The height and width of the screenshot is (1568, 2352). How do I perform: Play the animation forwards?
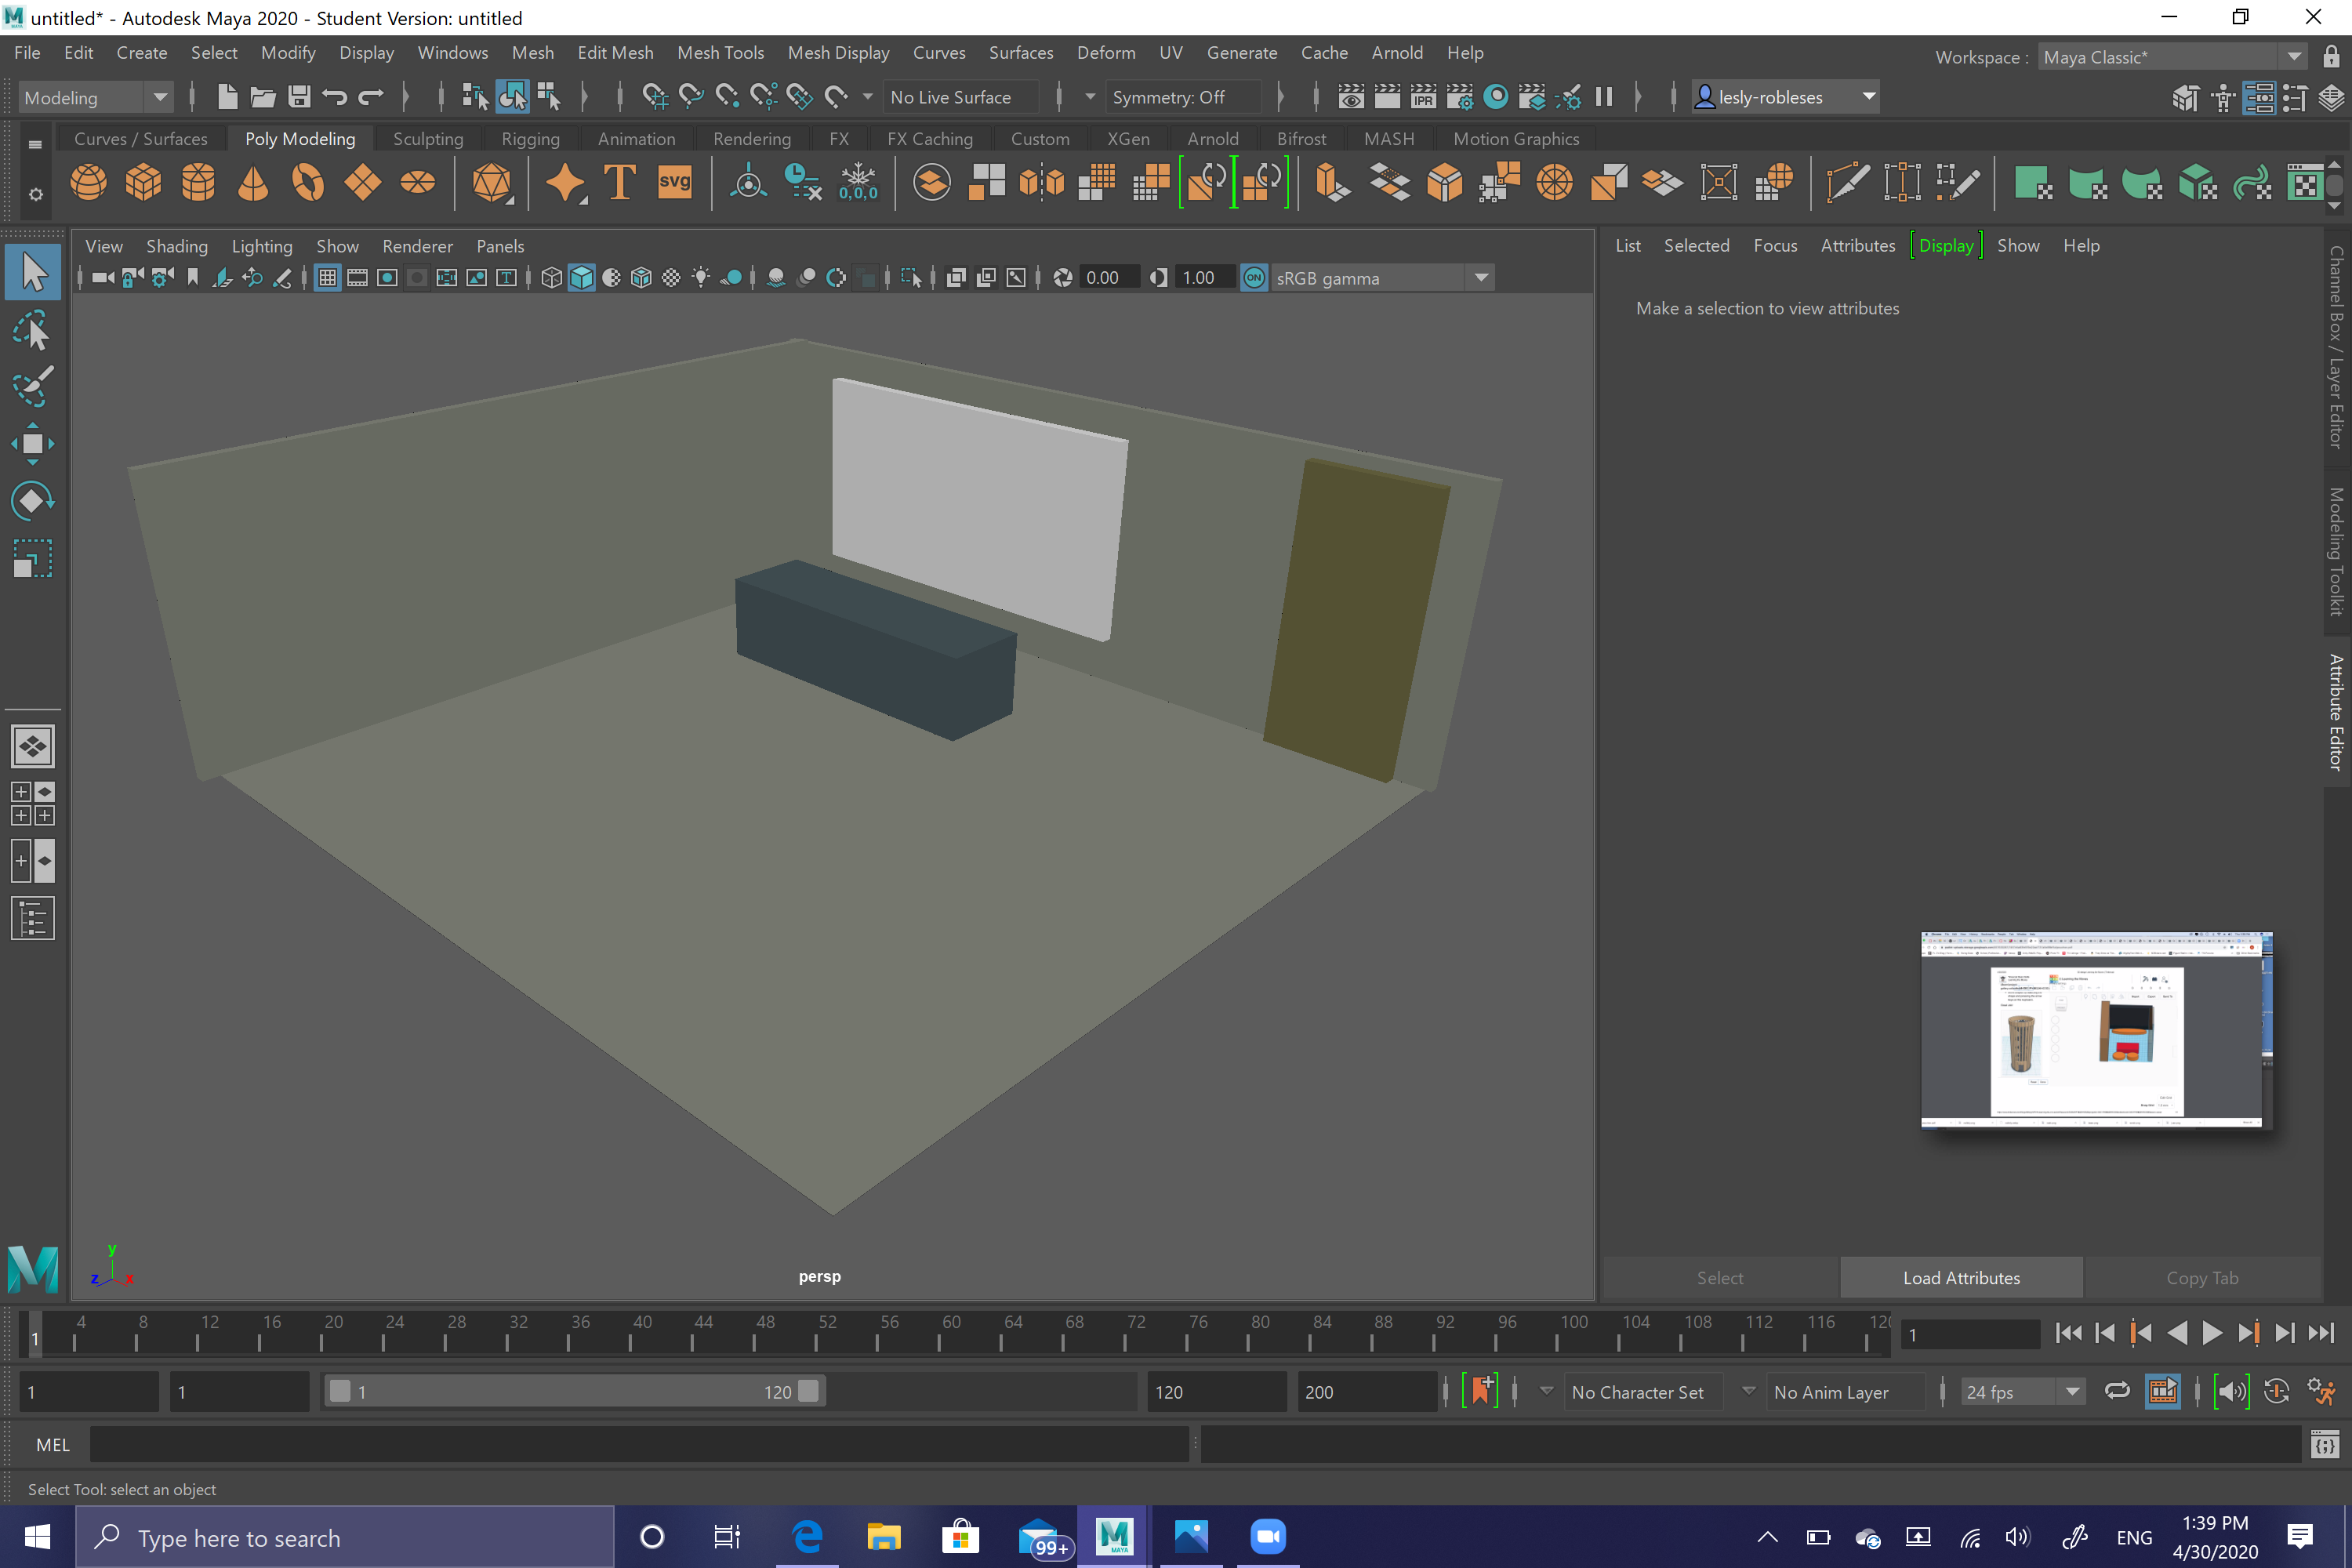tap(2211, 1333)
